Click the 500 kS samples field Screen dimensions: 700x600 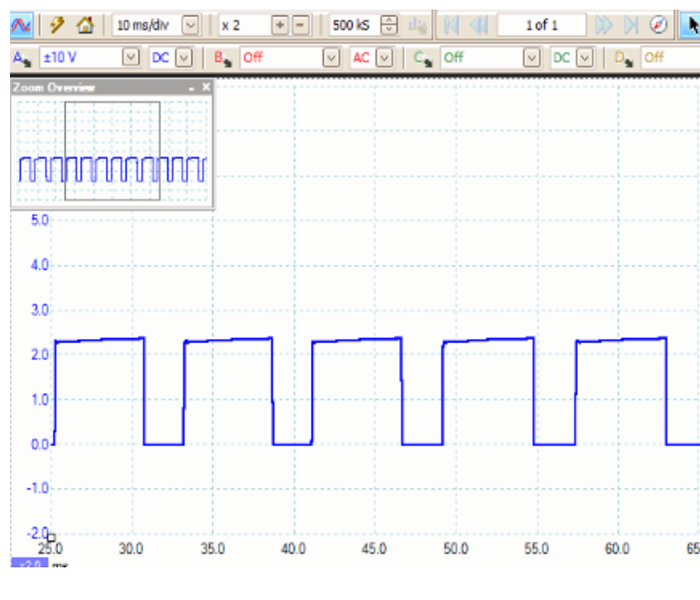[x=354, y=25]
